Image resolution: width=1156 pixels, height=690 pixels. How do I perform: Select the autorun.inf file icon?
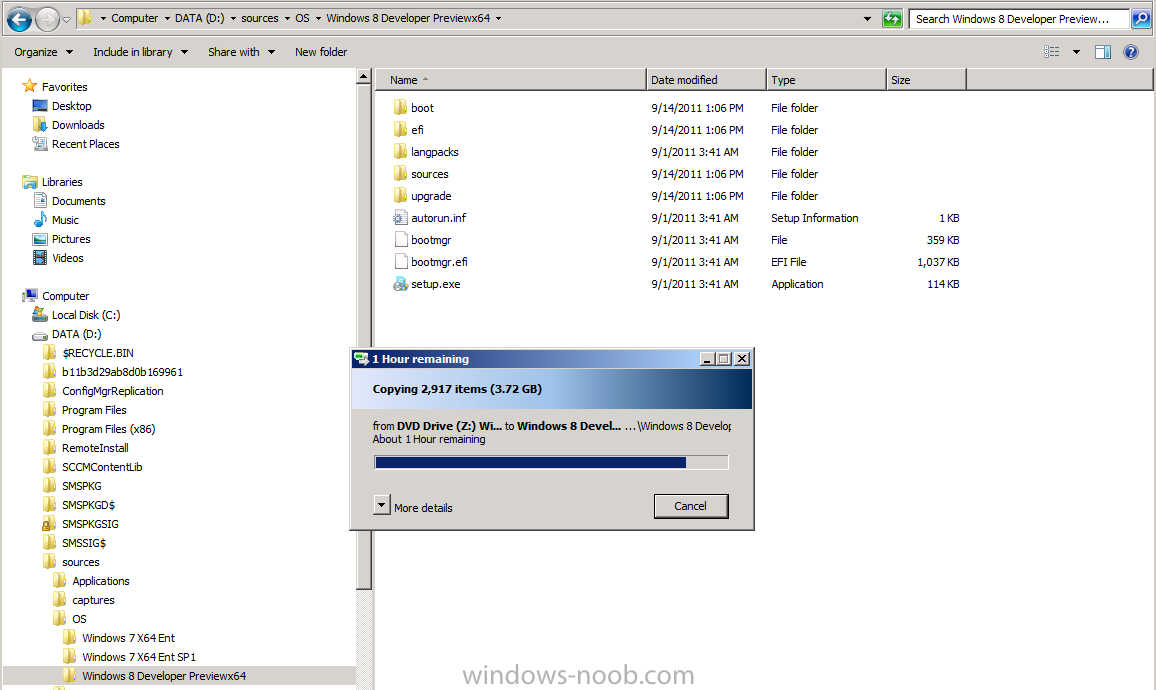[x=400, y=218]
